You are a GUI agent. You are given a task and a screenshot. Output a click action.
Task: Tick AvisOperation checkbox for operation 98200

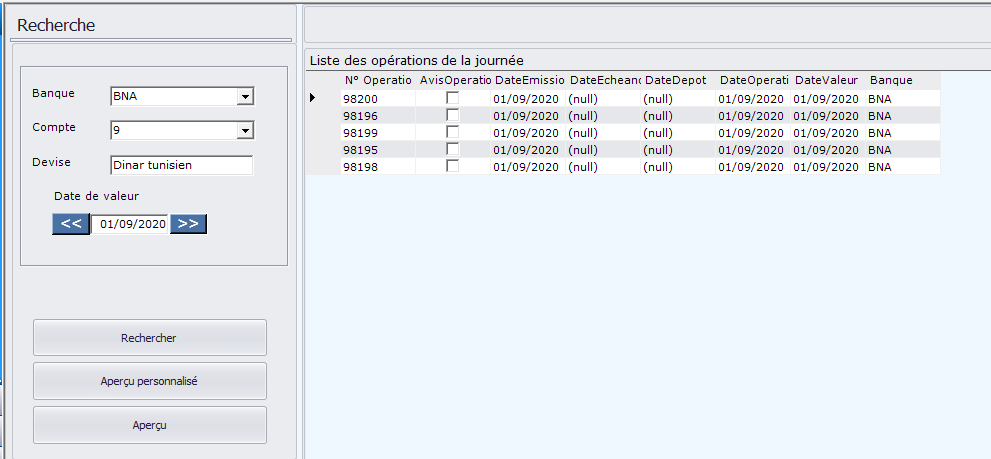pos(453,98)
